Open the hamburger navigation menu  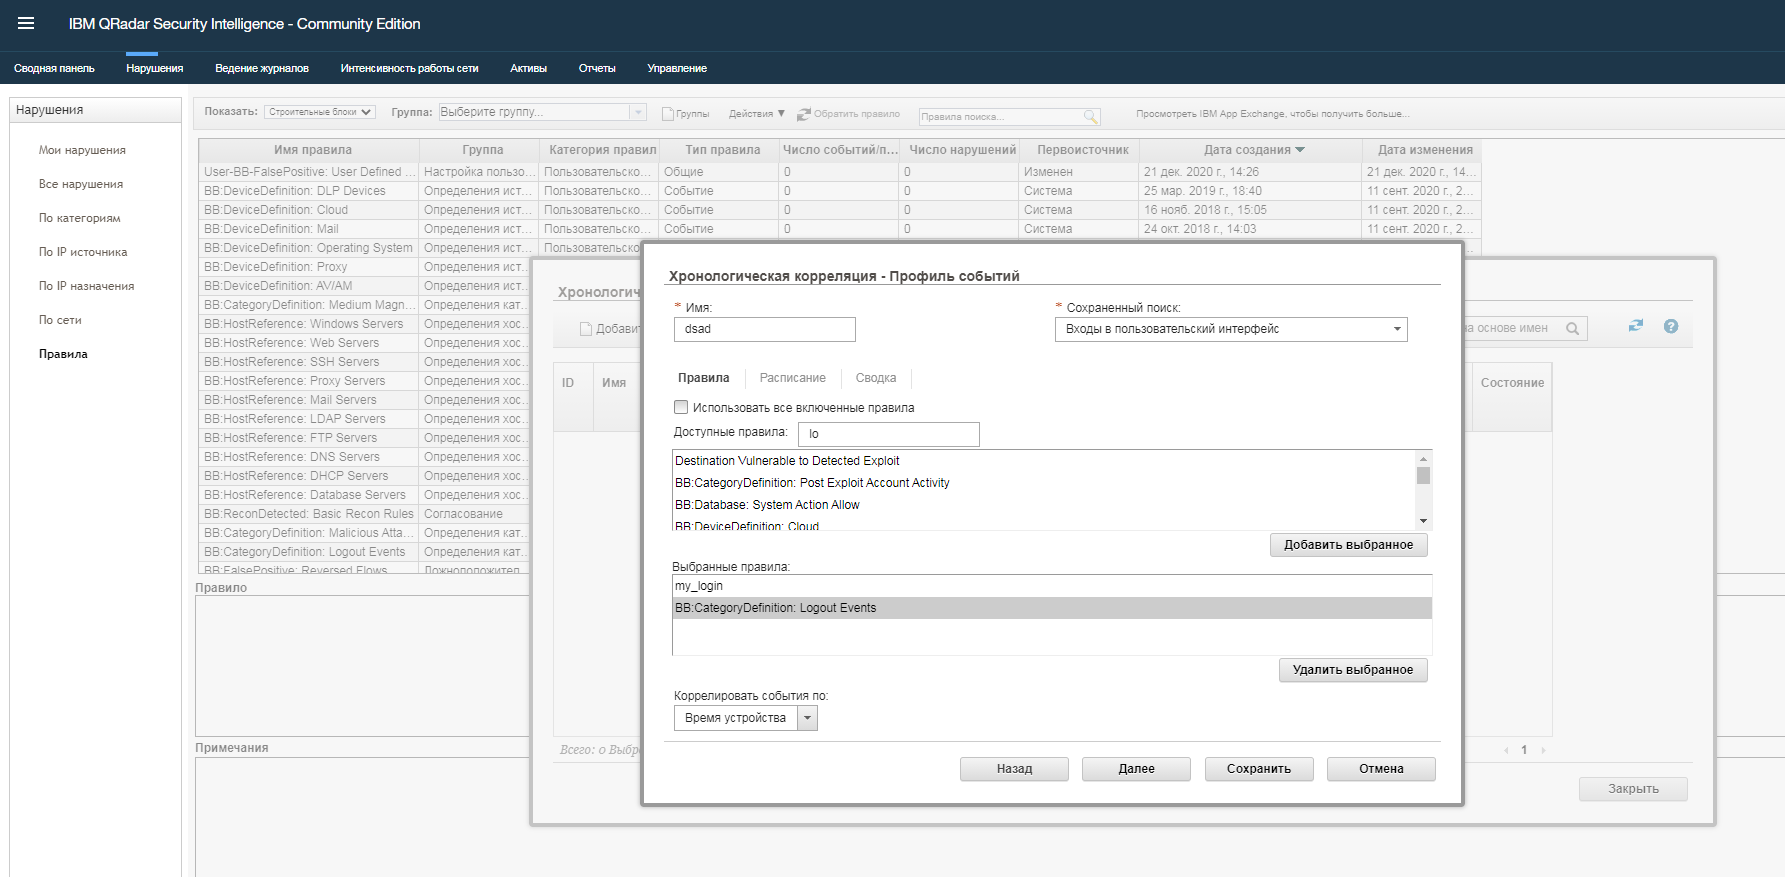pyautogui.click(x=26, y=23)
